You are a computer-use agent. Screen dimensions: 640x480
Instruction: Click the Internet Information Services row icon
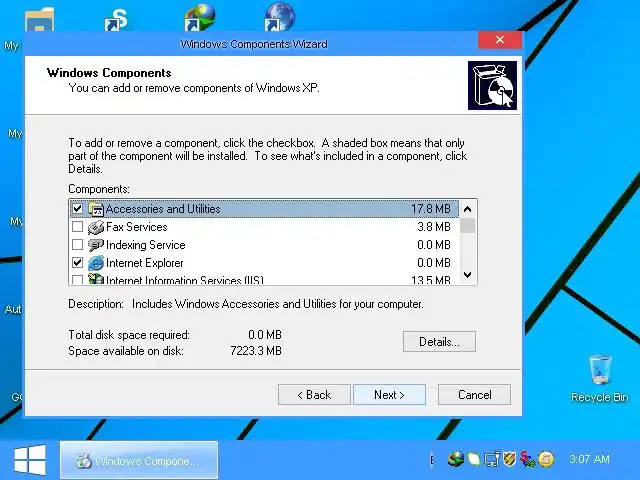pyautogui.click(x=96, y=279)
